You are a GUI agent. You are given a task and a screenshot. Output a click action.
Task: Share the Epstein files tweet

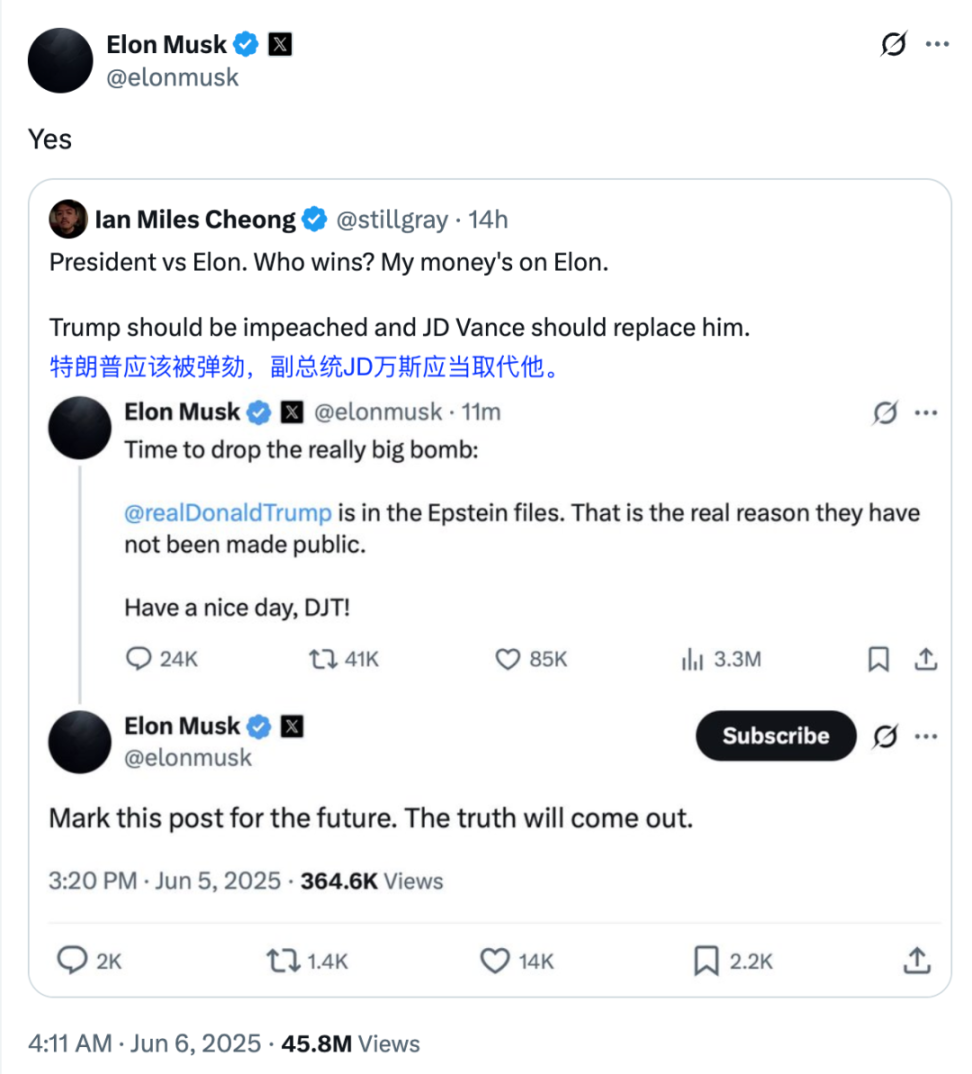925,659
